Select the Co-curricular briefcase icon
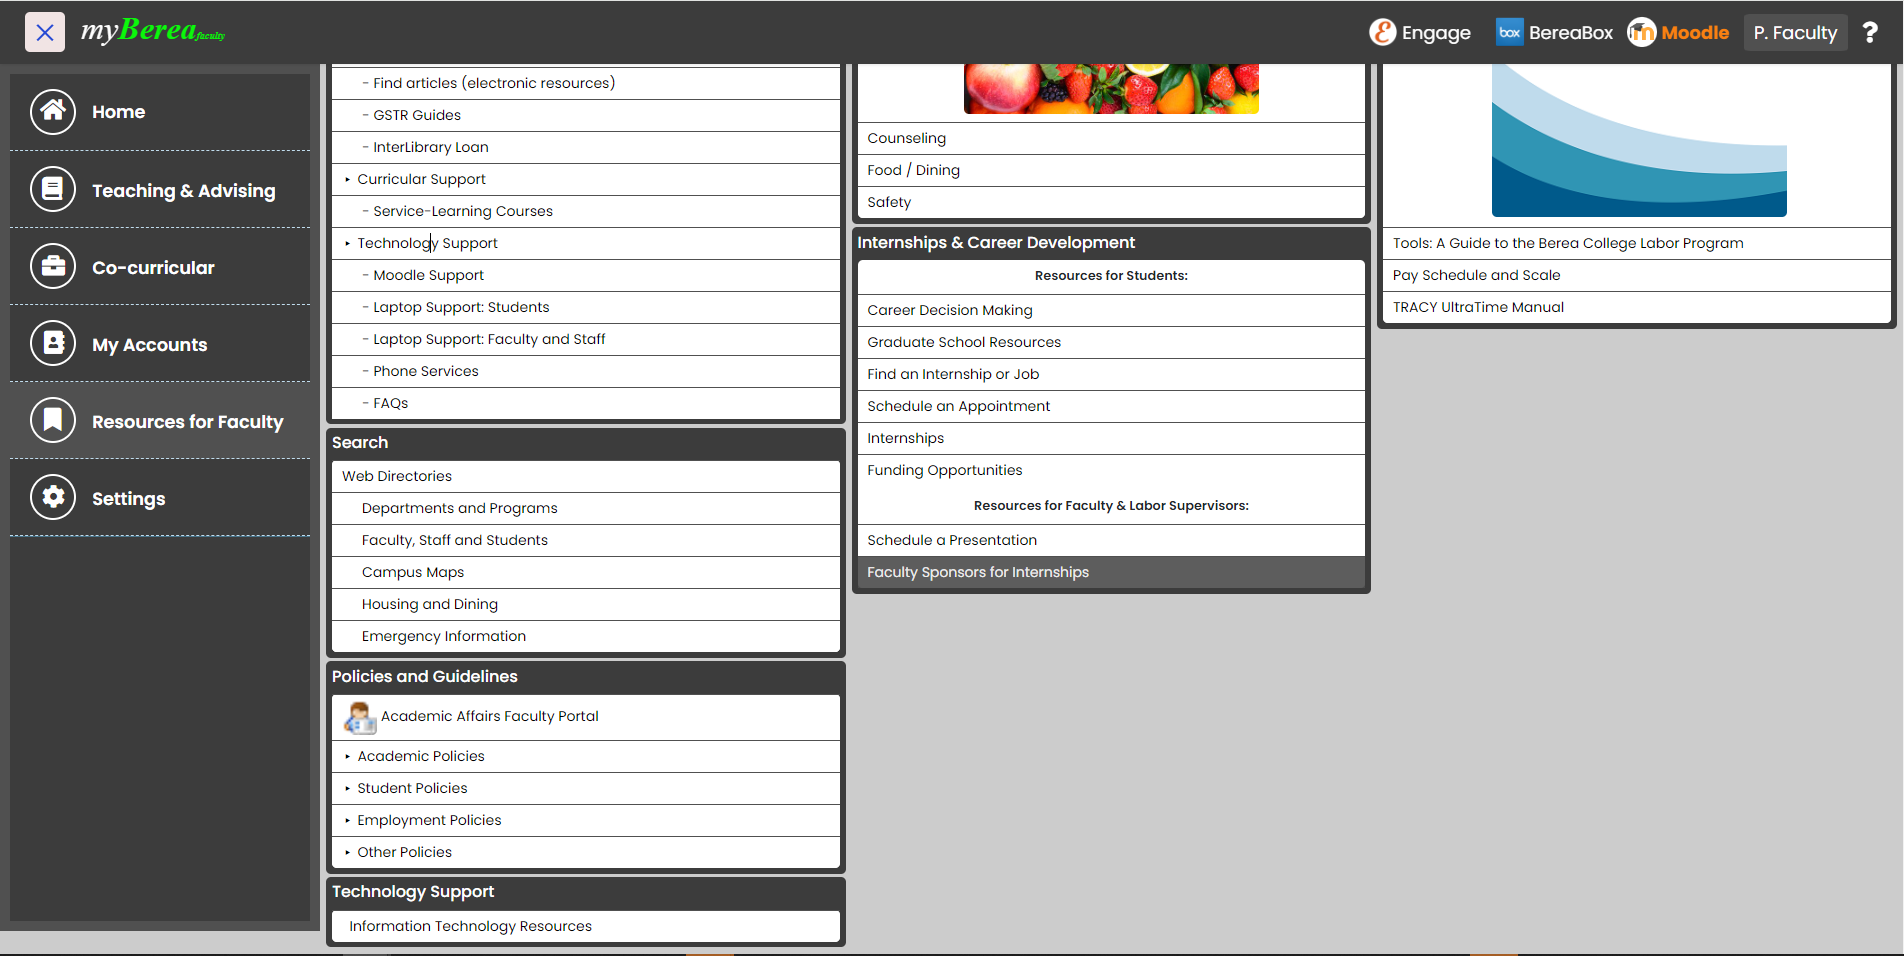 (53, 267)
